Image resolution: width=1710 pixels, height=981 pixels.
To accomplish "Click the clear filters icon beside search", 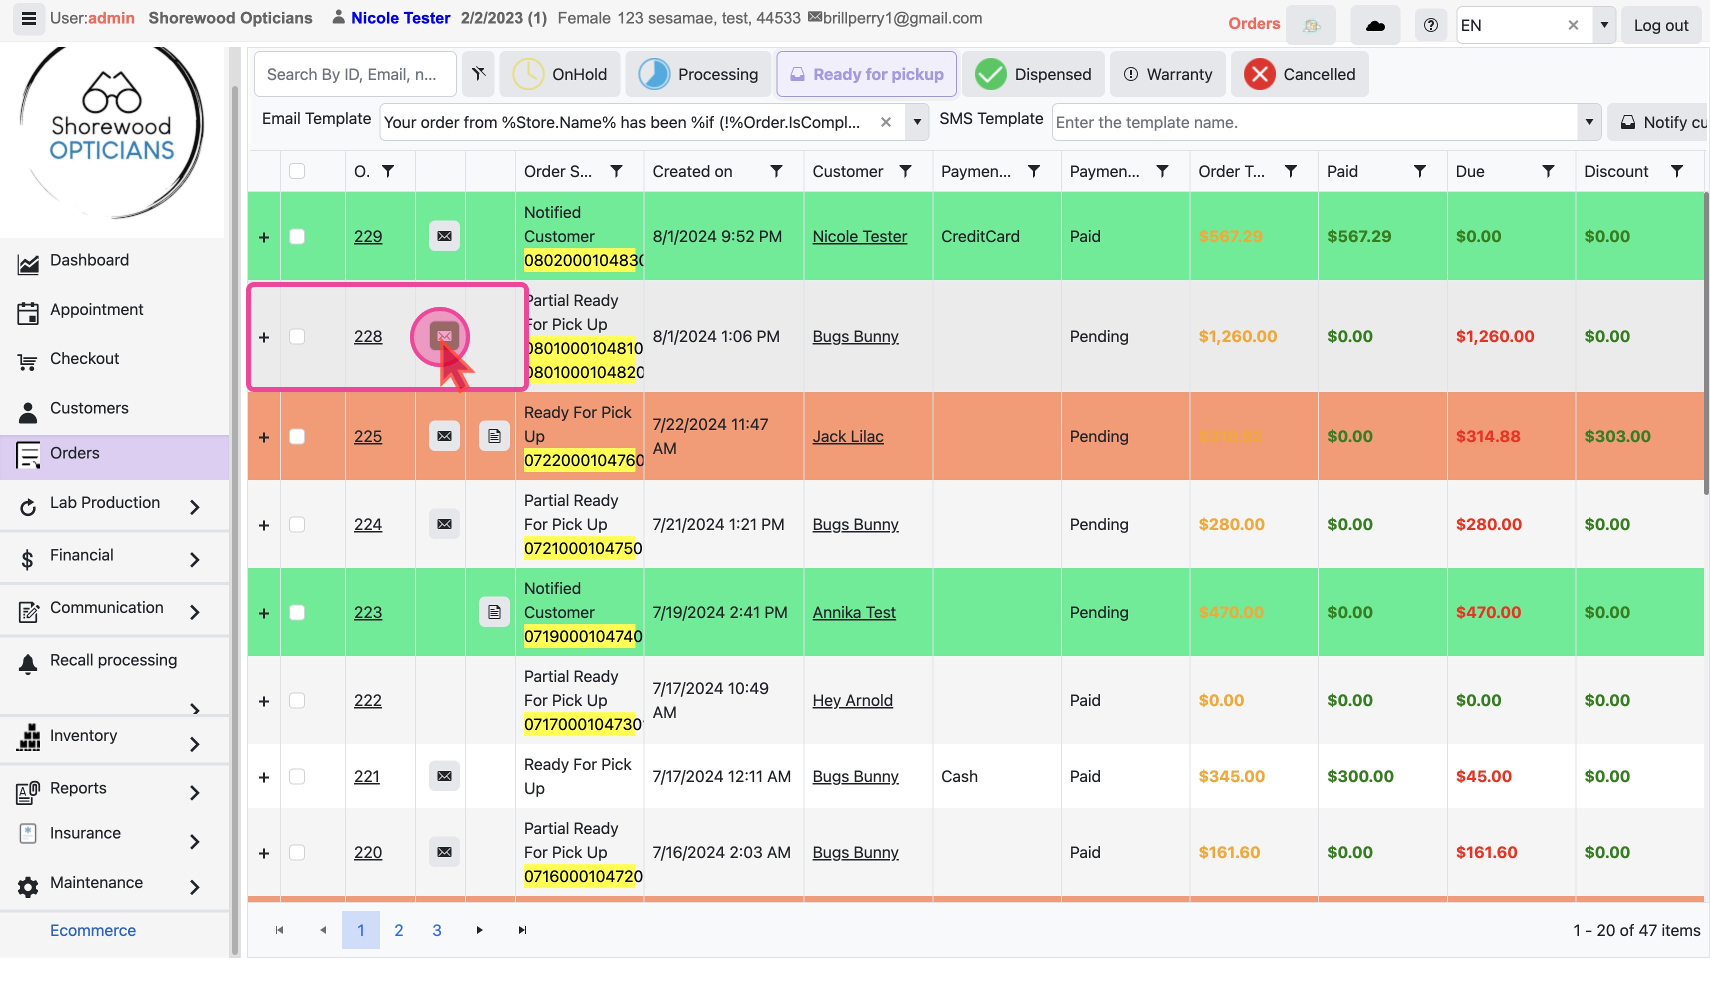I will click(479, 74).
